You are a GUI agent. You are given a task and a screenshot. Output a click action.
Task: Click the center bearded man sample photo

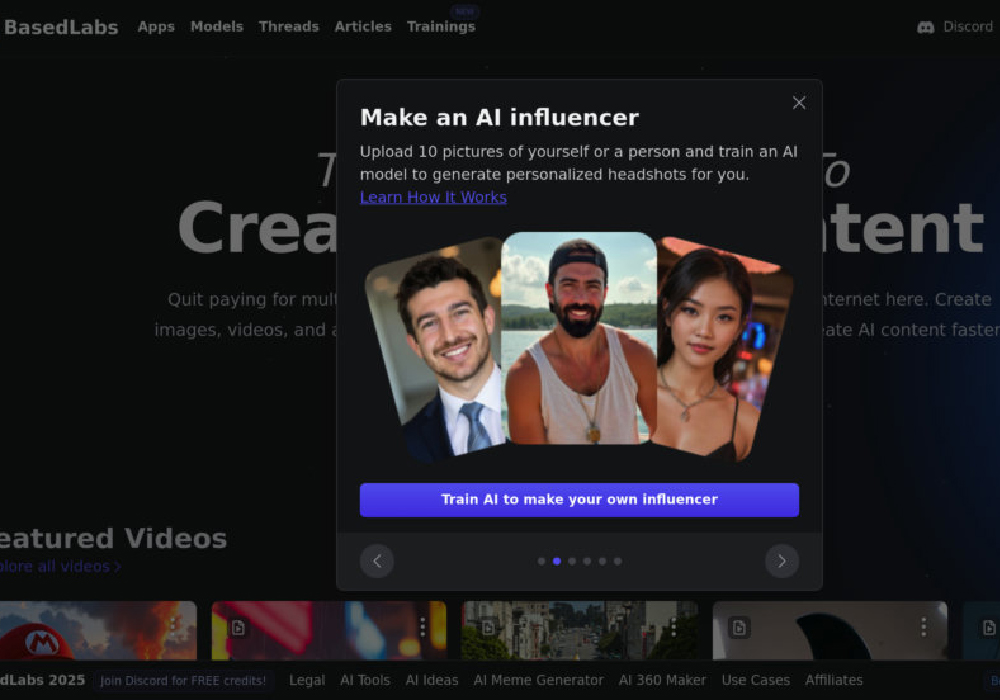pyautogui.click(x=579, y=340)
